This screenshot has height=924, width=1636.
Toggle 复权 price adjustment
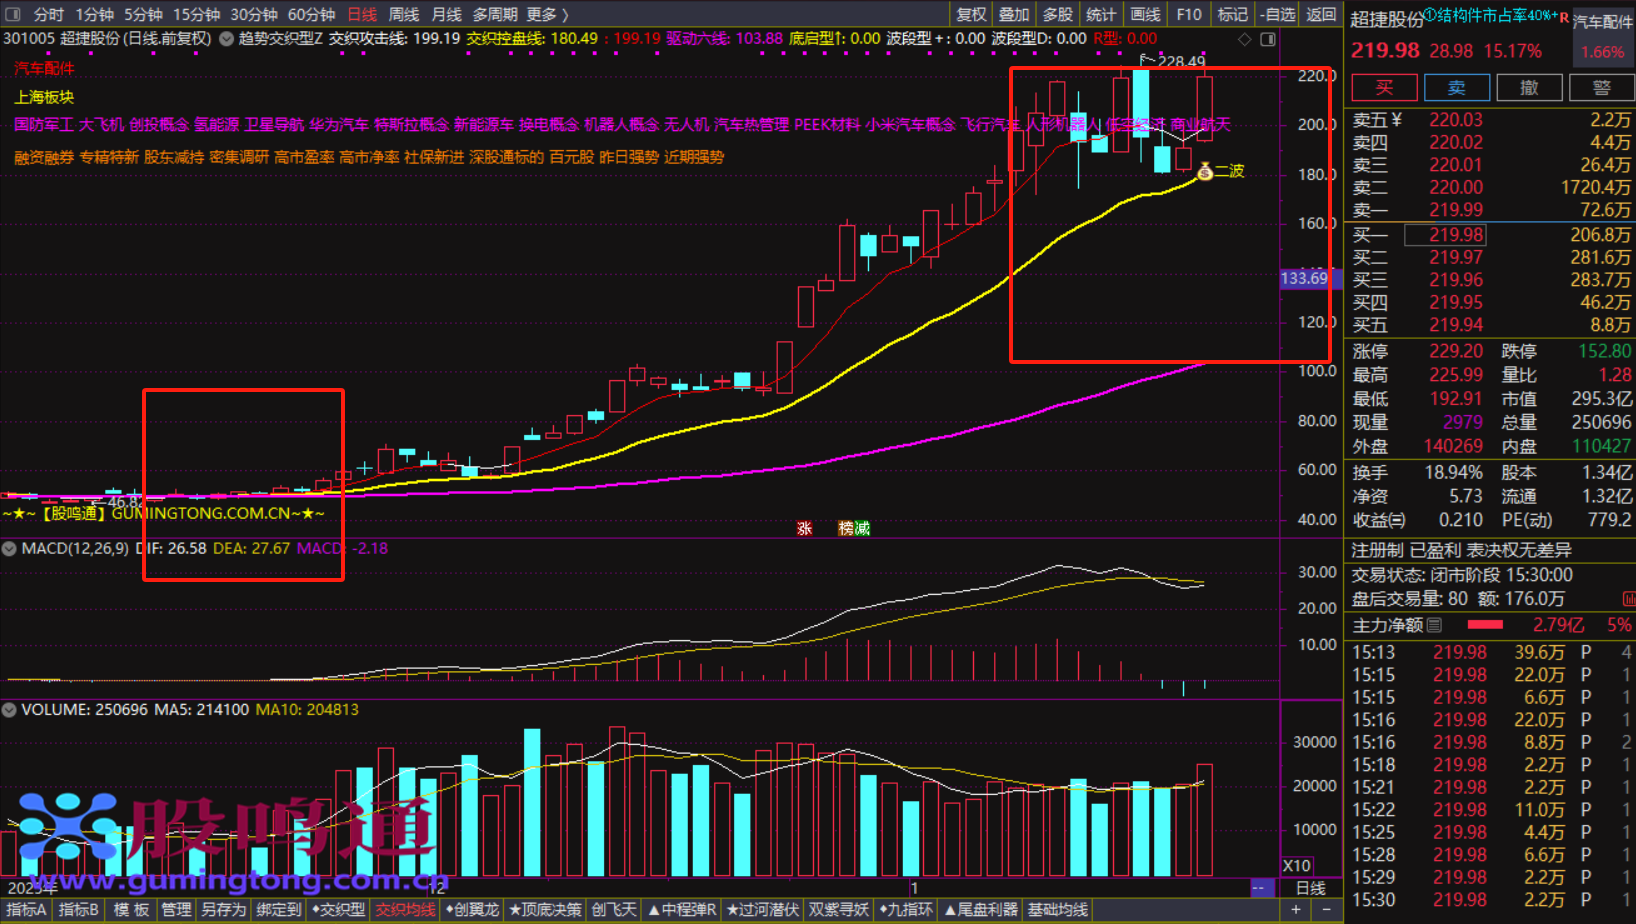971,14
